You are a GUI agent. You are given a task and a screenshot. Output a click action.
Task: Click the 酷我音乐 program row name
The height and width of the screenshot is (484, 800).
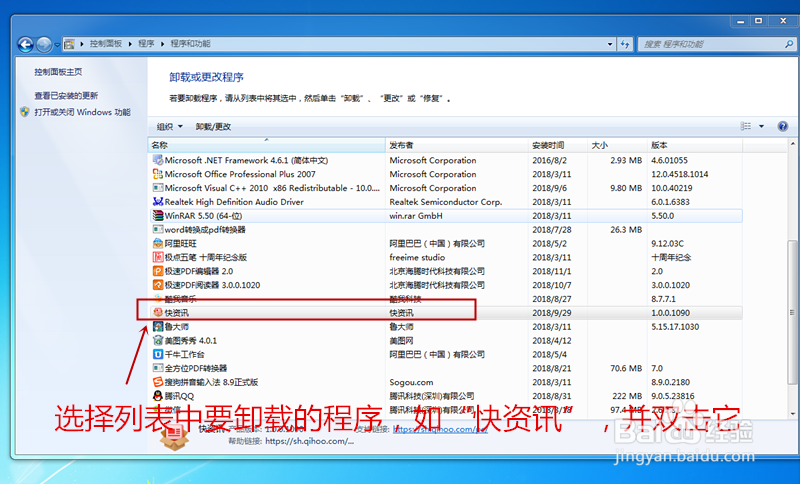coord(181,299)
